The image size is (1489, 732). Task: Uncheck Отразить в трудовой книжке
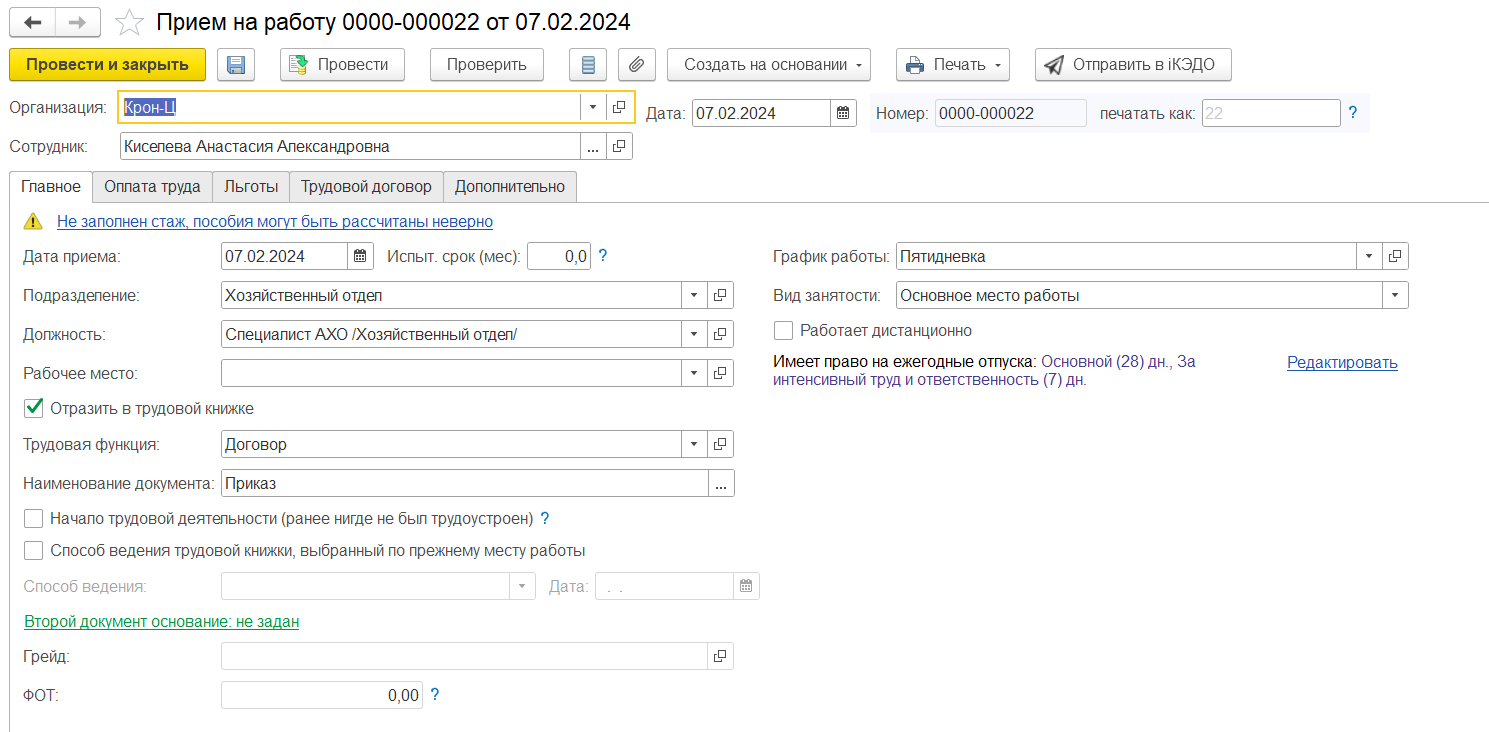click(34, 408)
